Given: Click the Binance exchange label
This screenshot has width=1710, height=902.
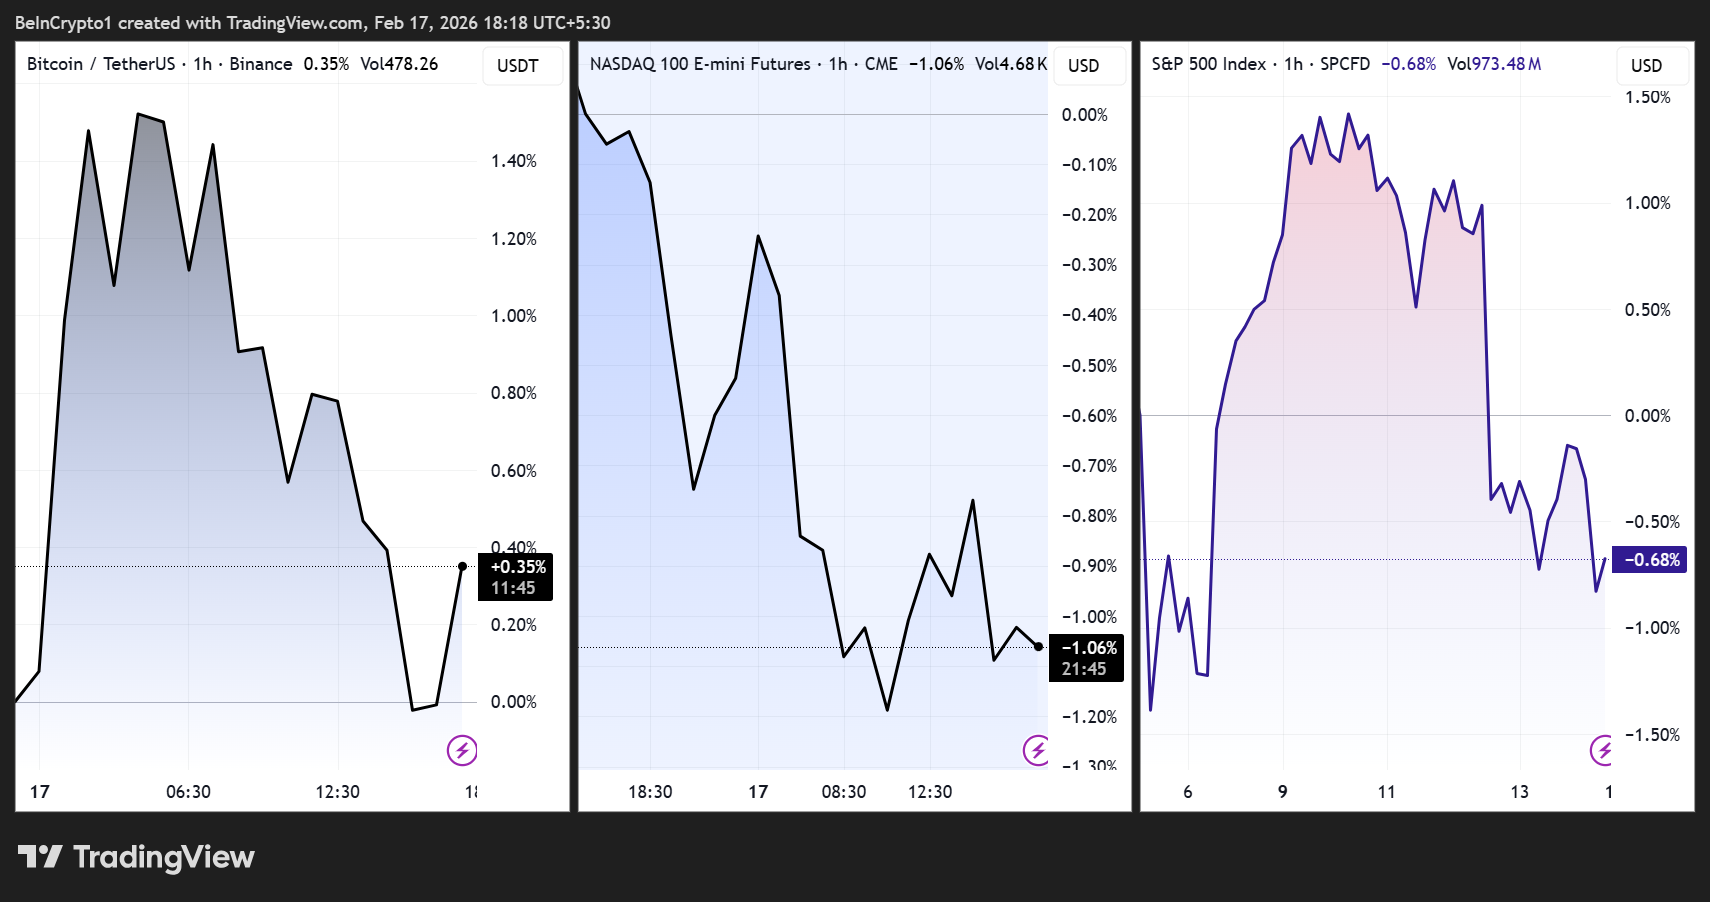Looking at the screenshot, I should (261, 63).
